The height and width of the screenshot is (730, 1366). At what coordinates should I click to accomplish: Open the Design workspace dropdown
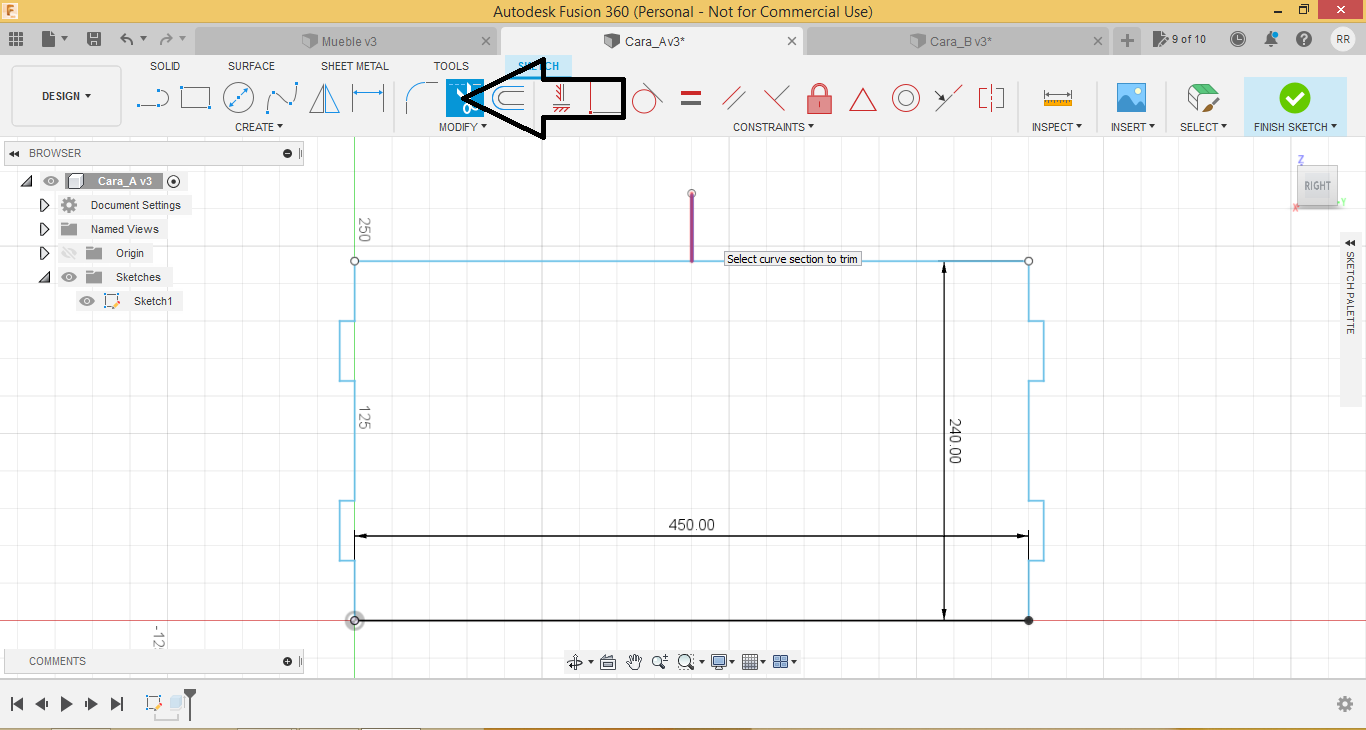[66, 96]
